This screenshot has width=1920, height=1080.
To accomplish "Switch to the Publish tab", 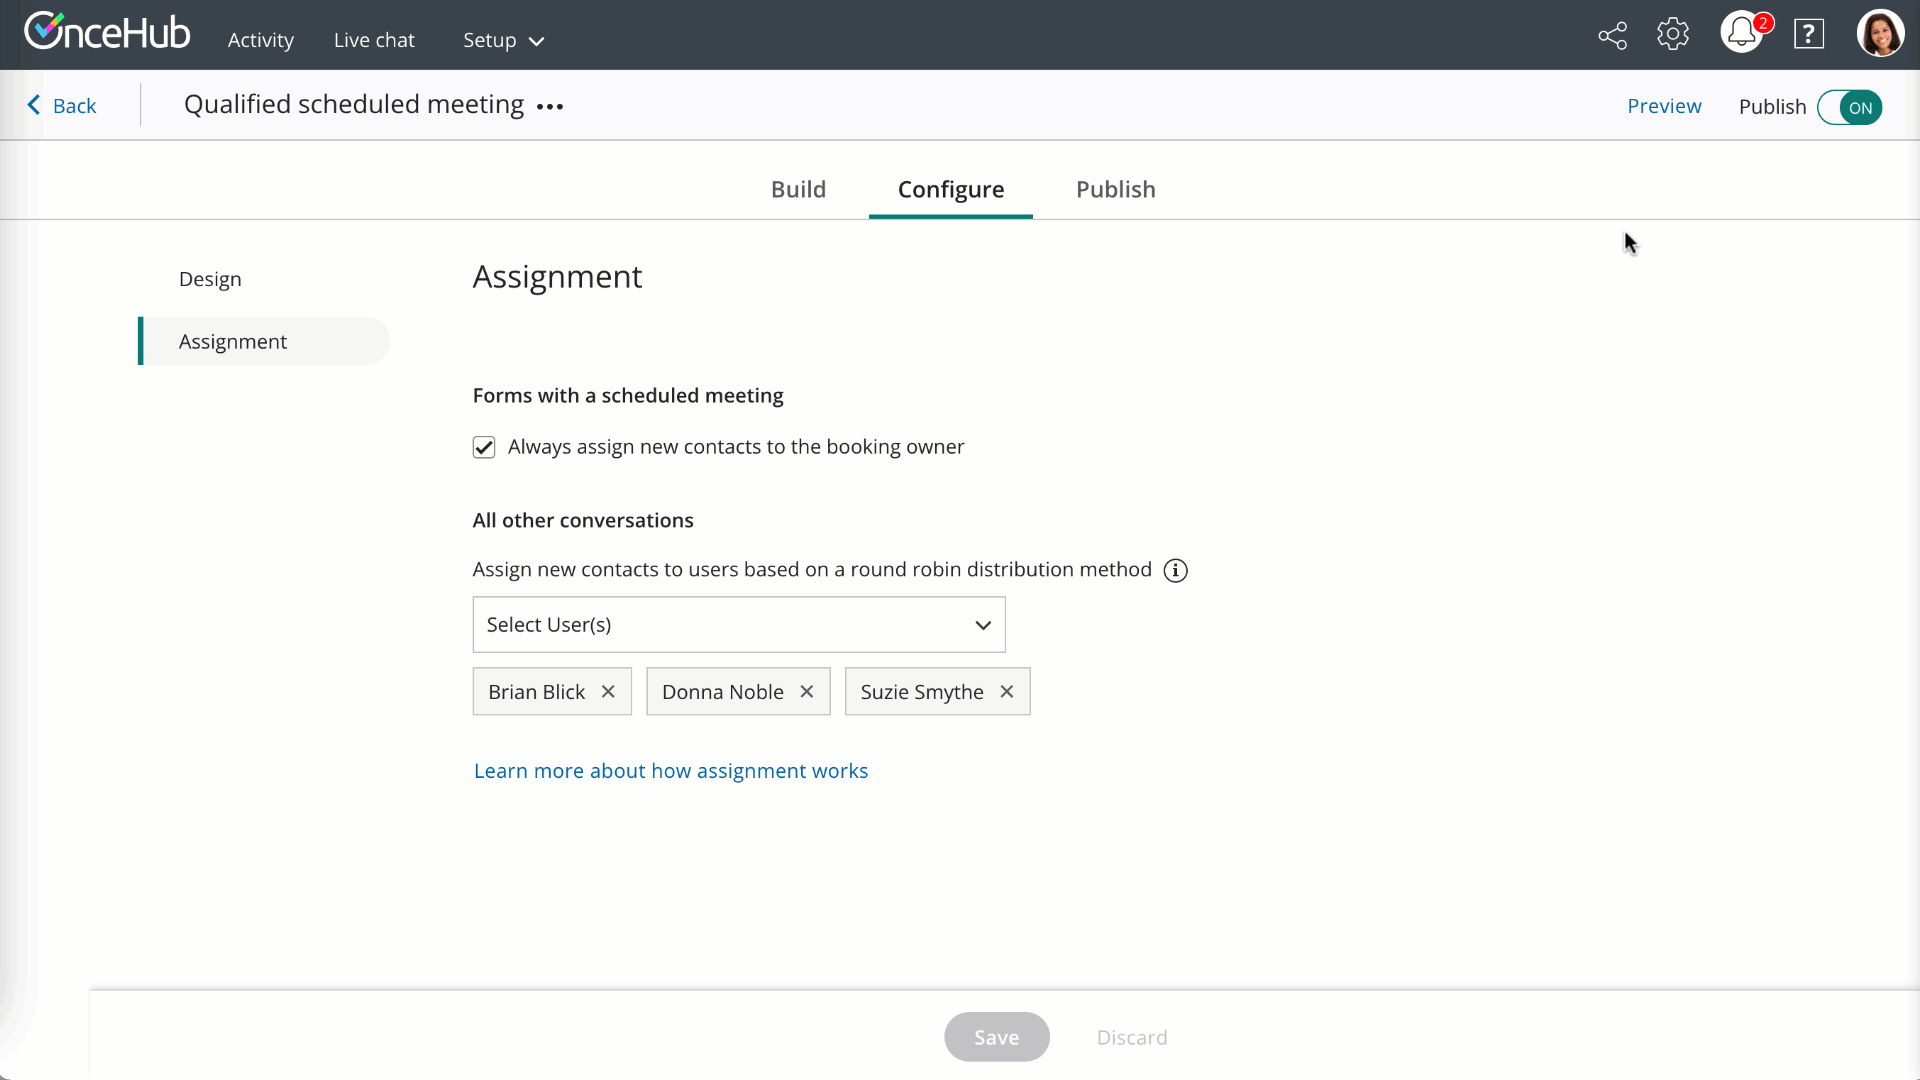I will click(1115, 190).
